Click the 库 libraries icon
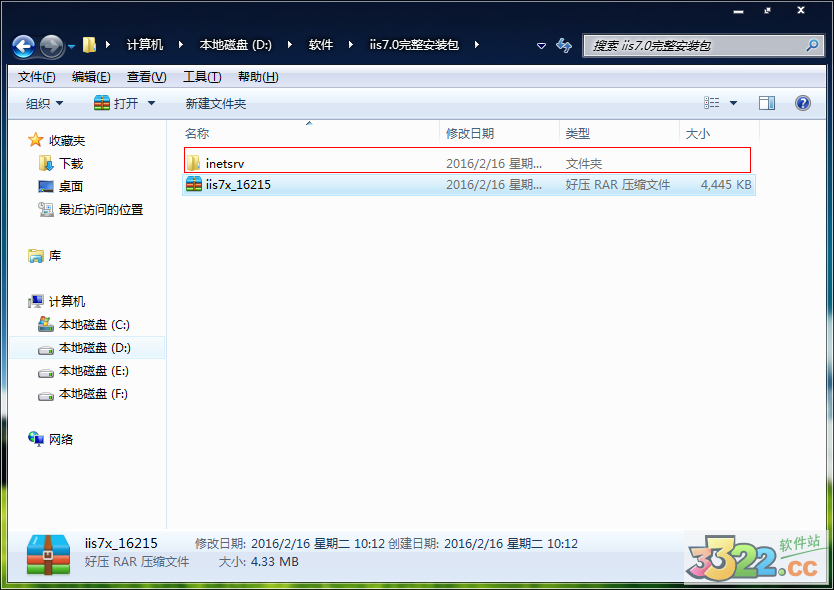 (36, 256)
